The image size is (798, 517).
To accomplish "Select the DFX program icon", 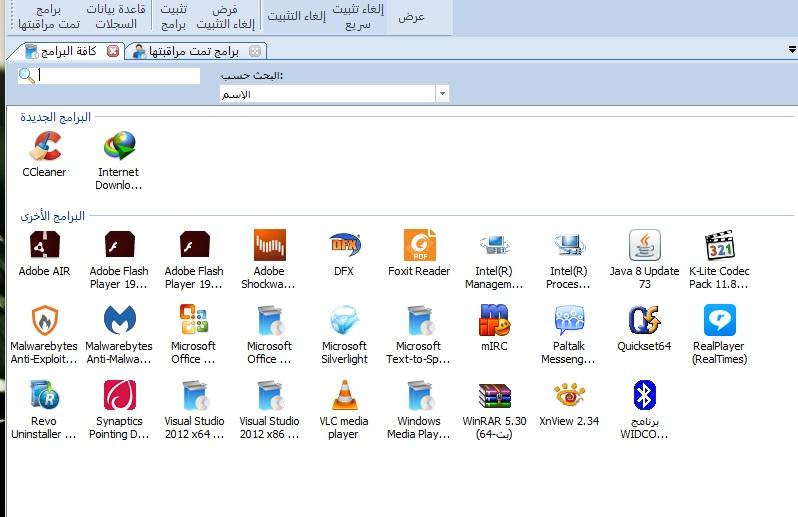I will pos(345,245).
